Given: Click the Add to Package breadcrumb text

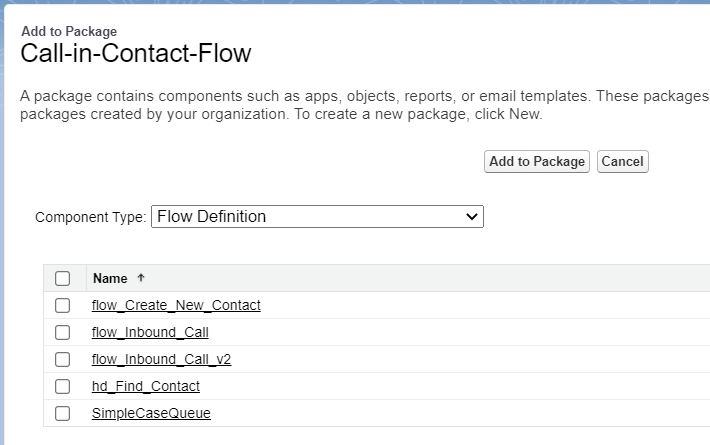Looking at the screenshot, I should pyautogui.click(x=69, y=31).
